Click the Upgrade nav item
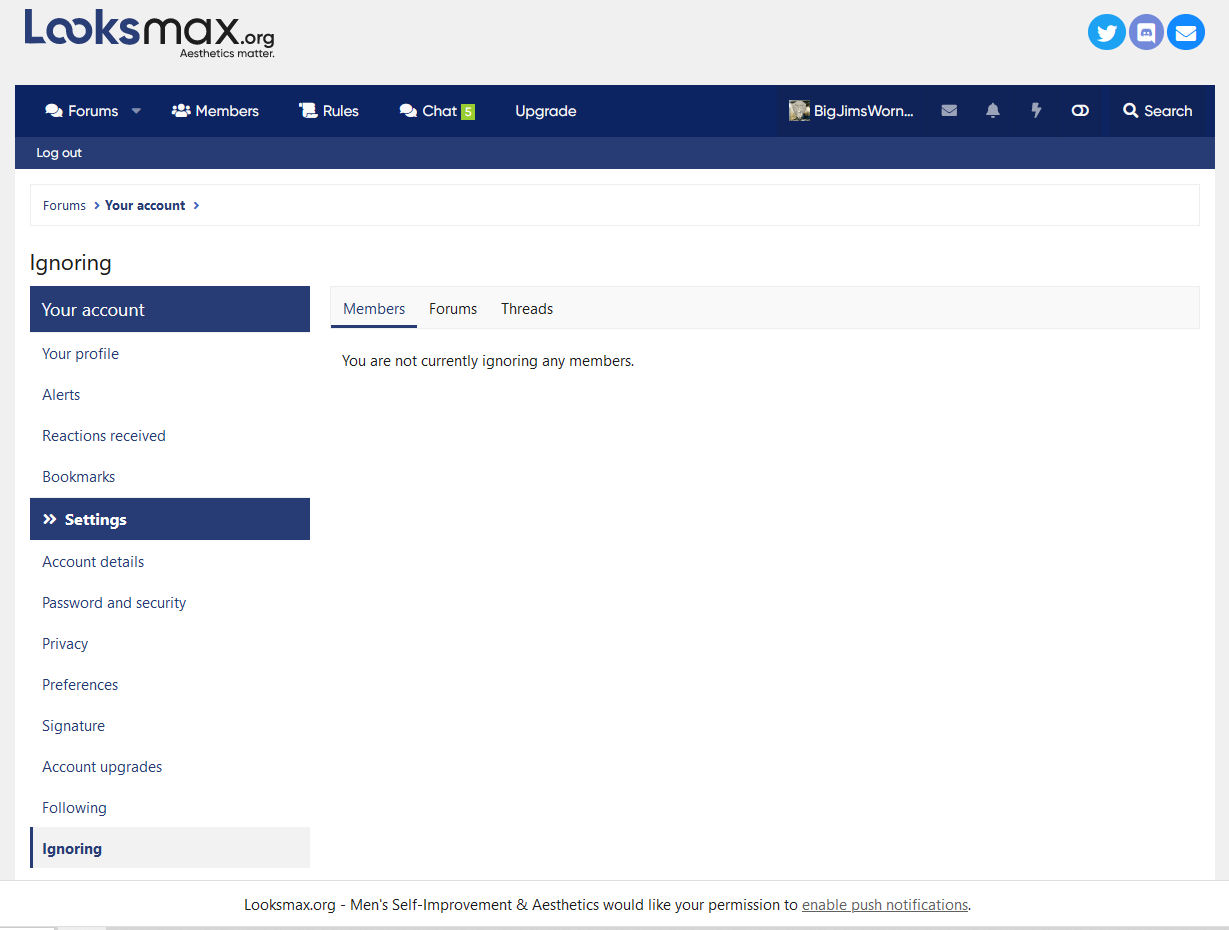1229x930 pixels. click(x=546, y=111)
